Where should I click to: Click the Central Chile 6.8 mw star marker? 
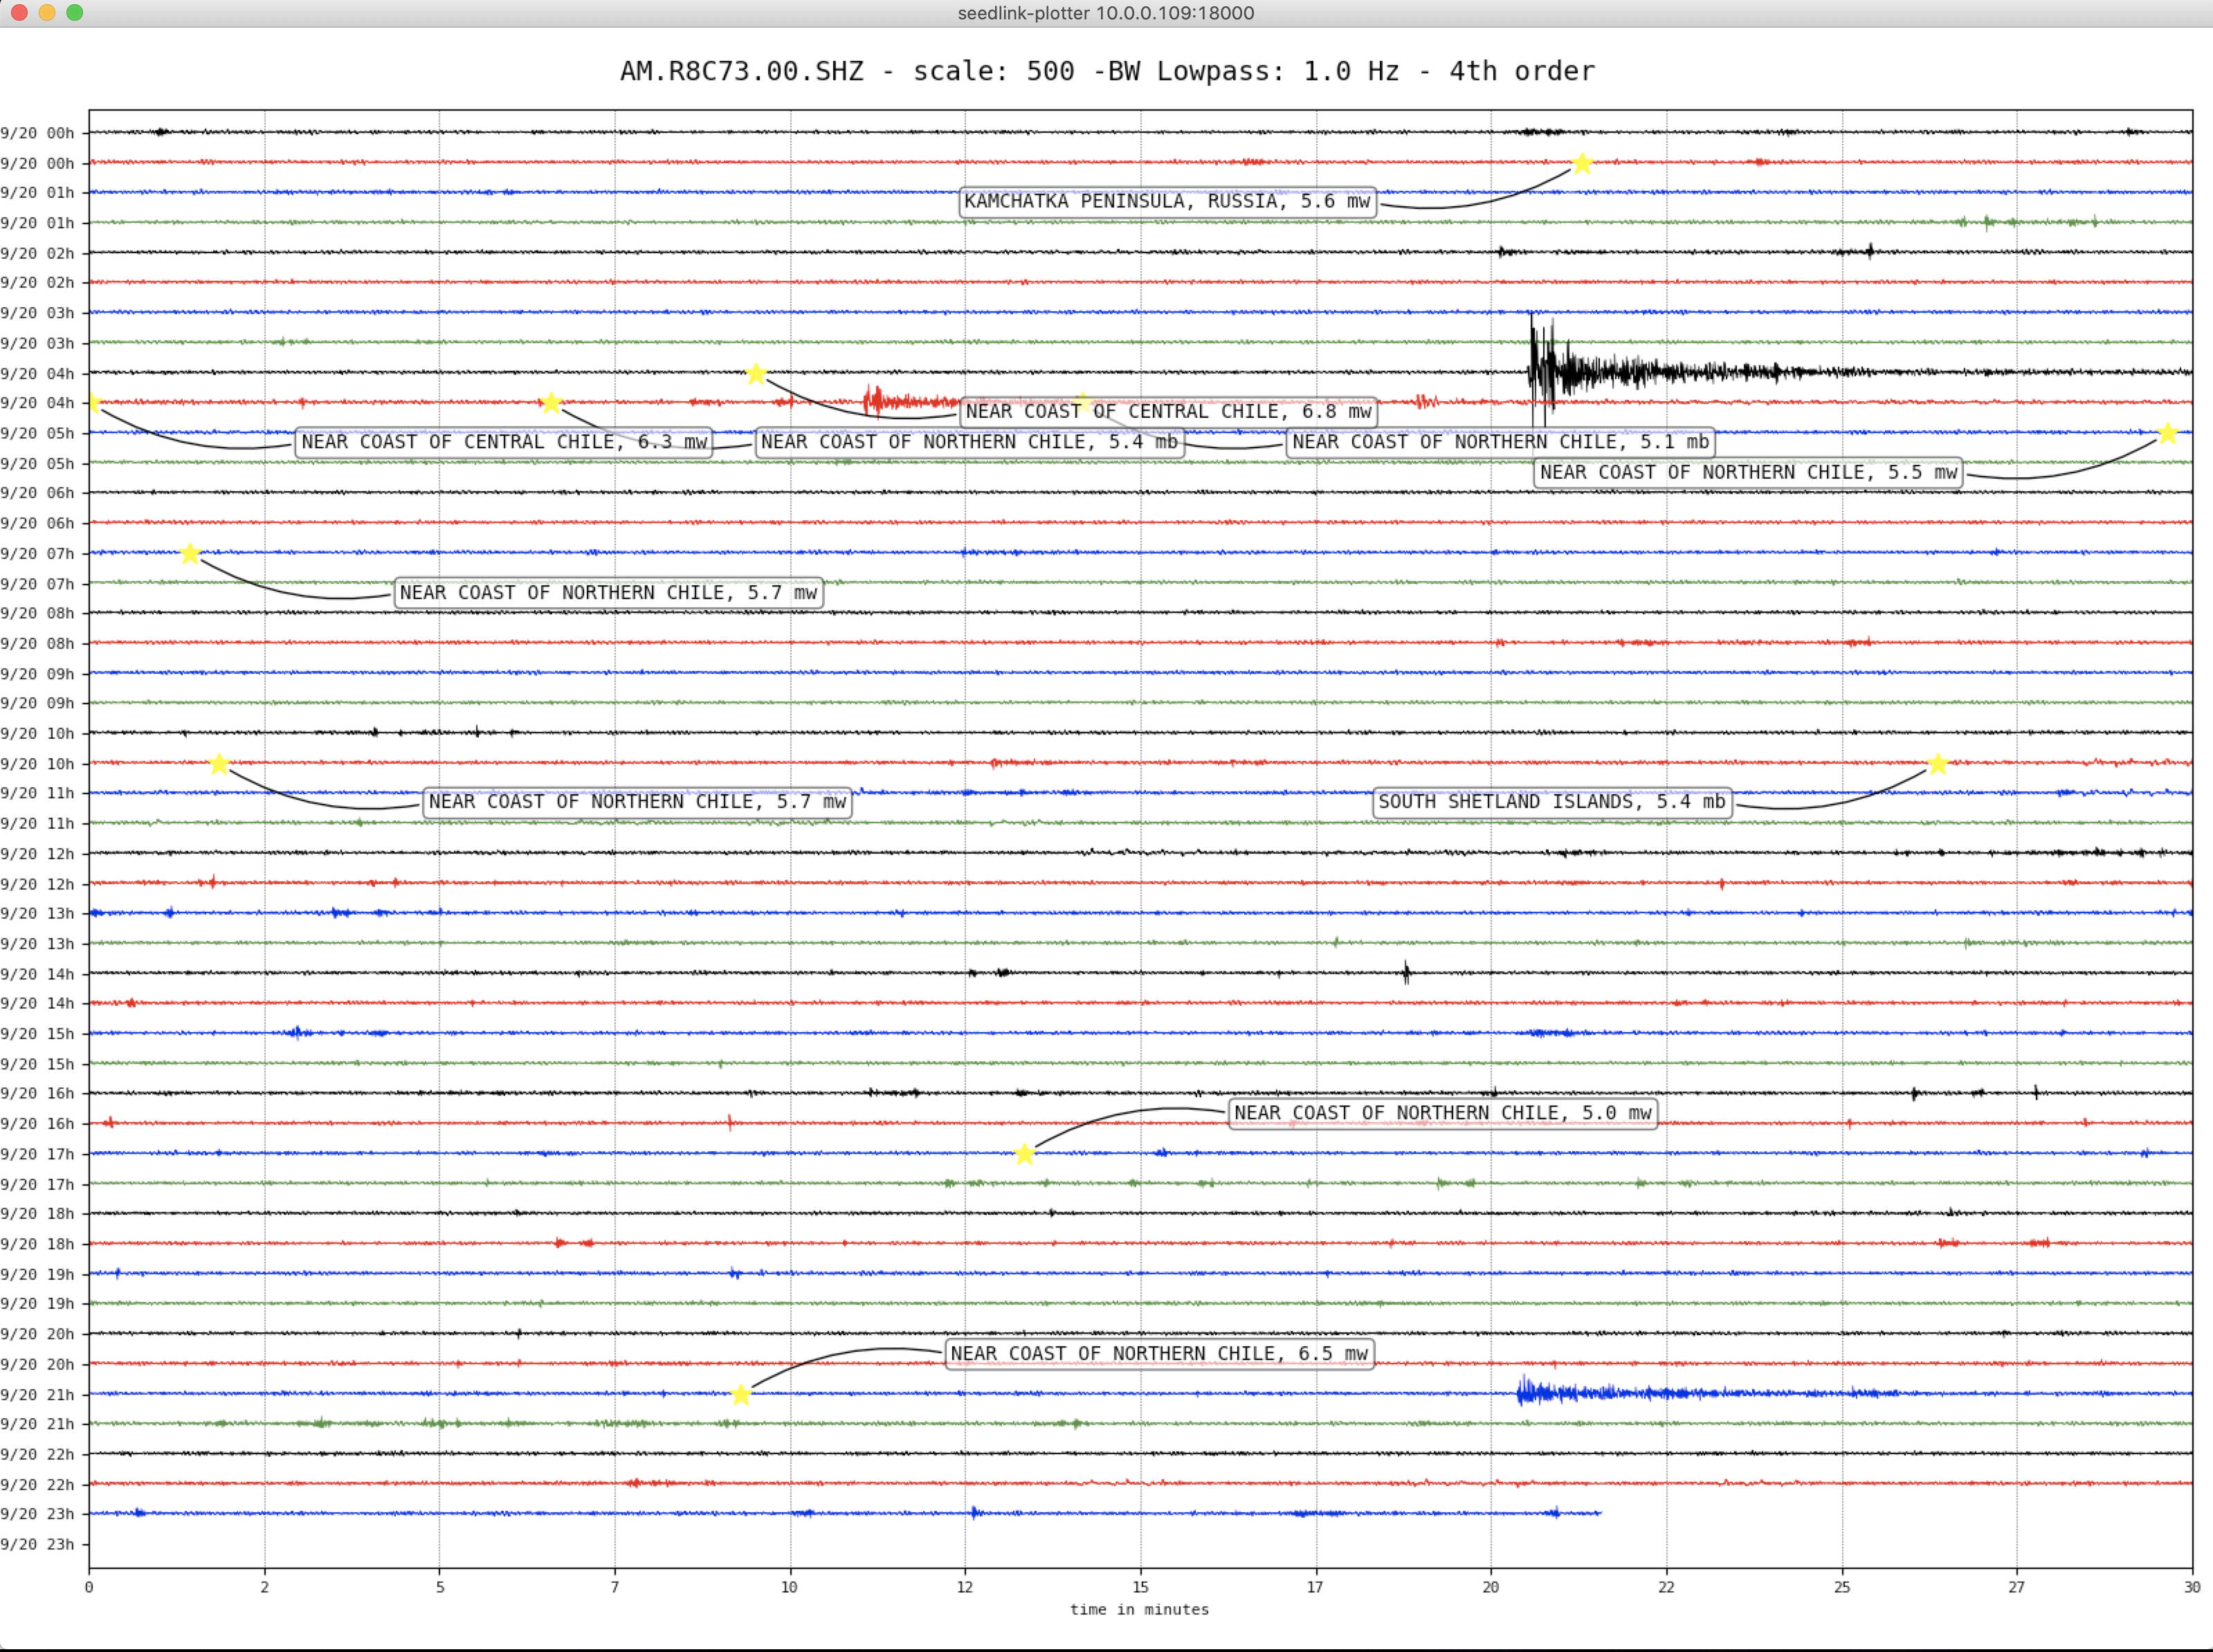click(x=757, y=374)
